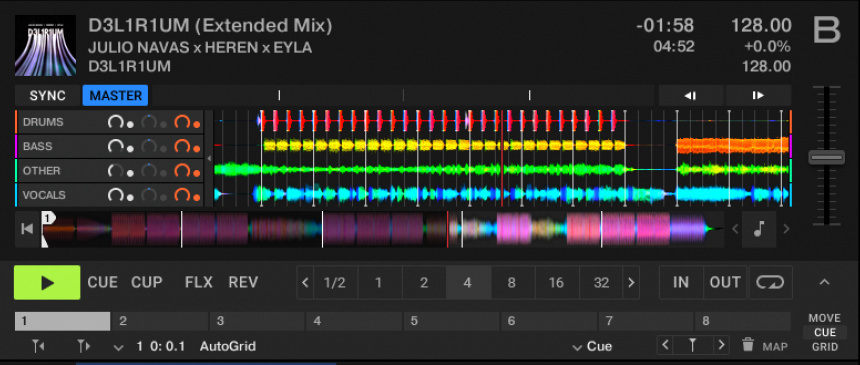This screenshot has width=860, height=365.
Task: Switch to the CUE panel tab
Action: tap(825, 333)
